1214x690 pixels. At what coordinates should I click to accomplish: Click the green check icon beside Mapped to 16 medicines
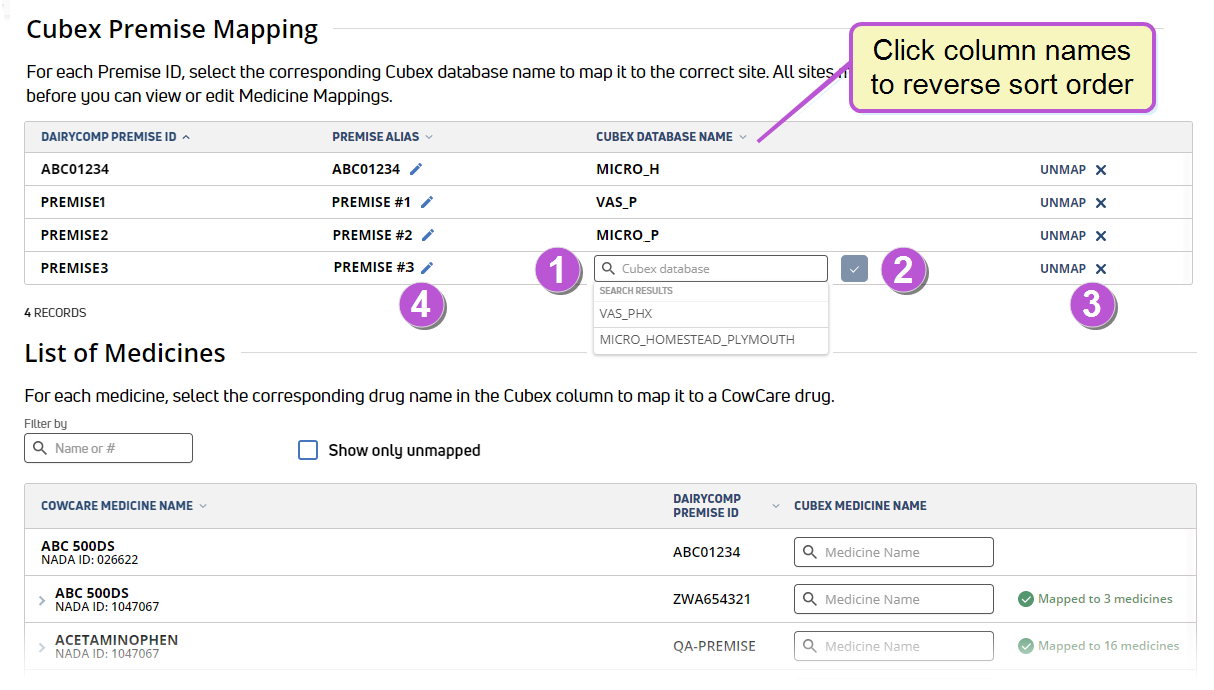1025,646
